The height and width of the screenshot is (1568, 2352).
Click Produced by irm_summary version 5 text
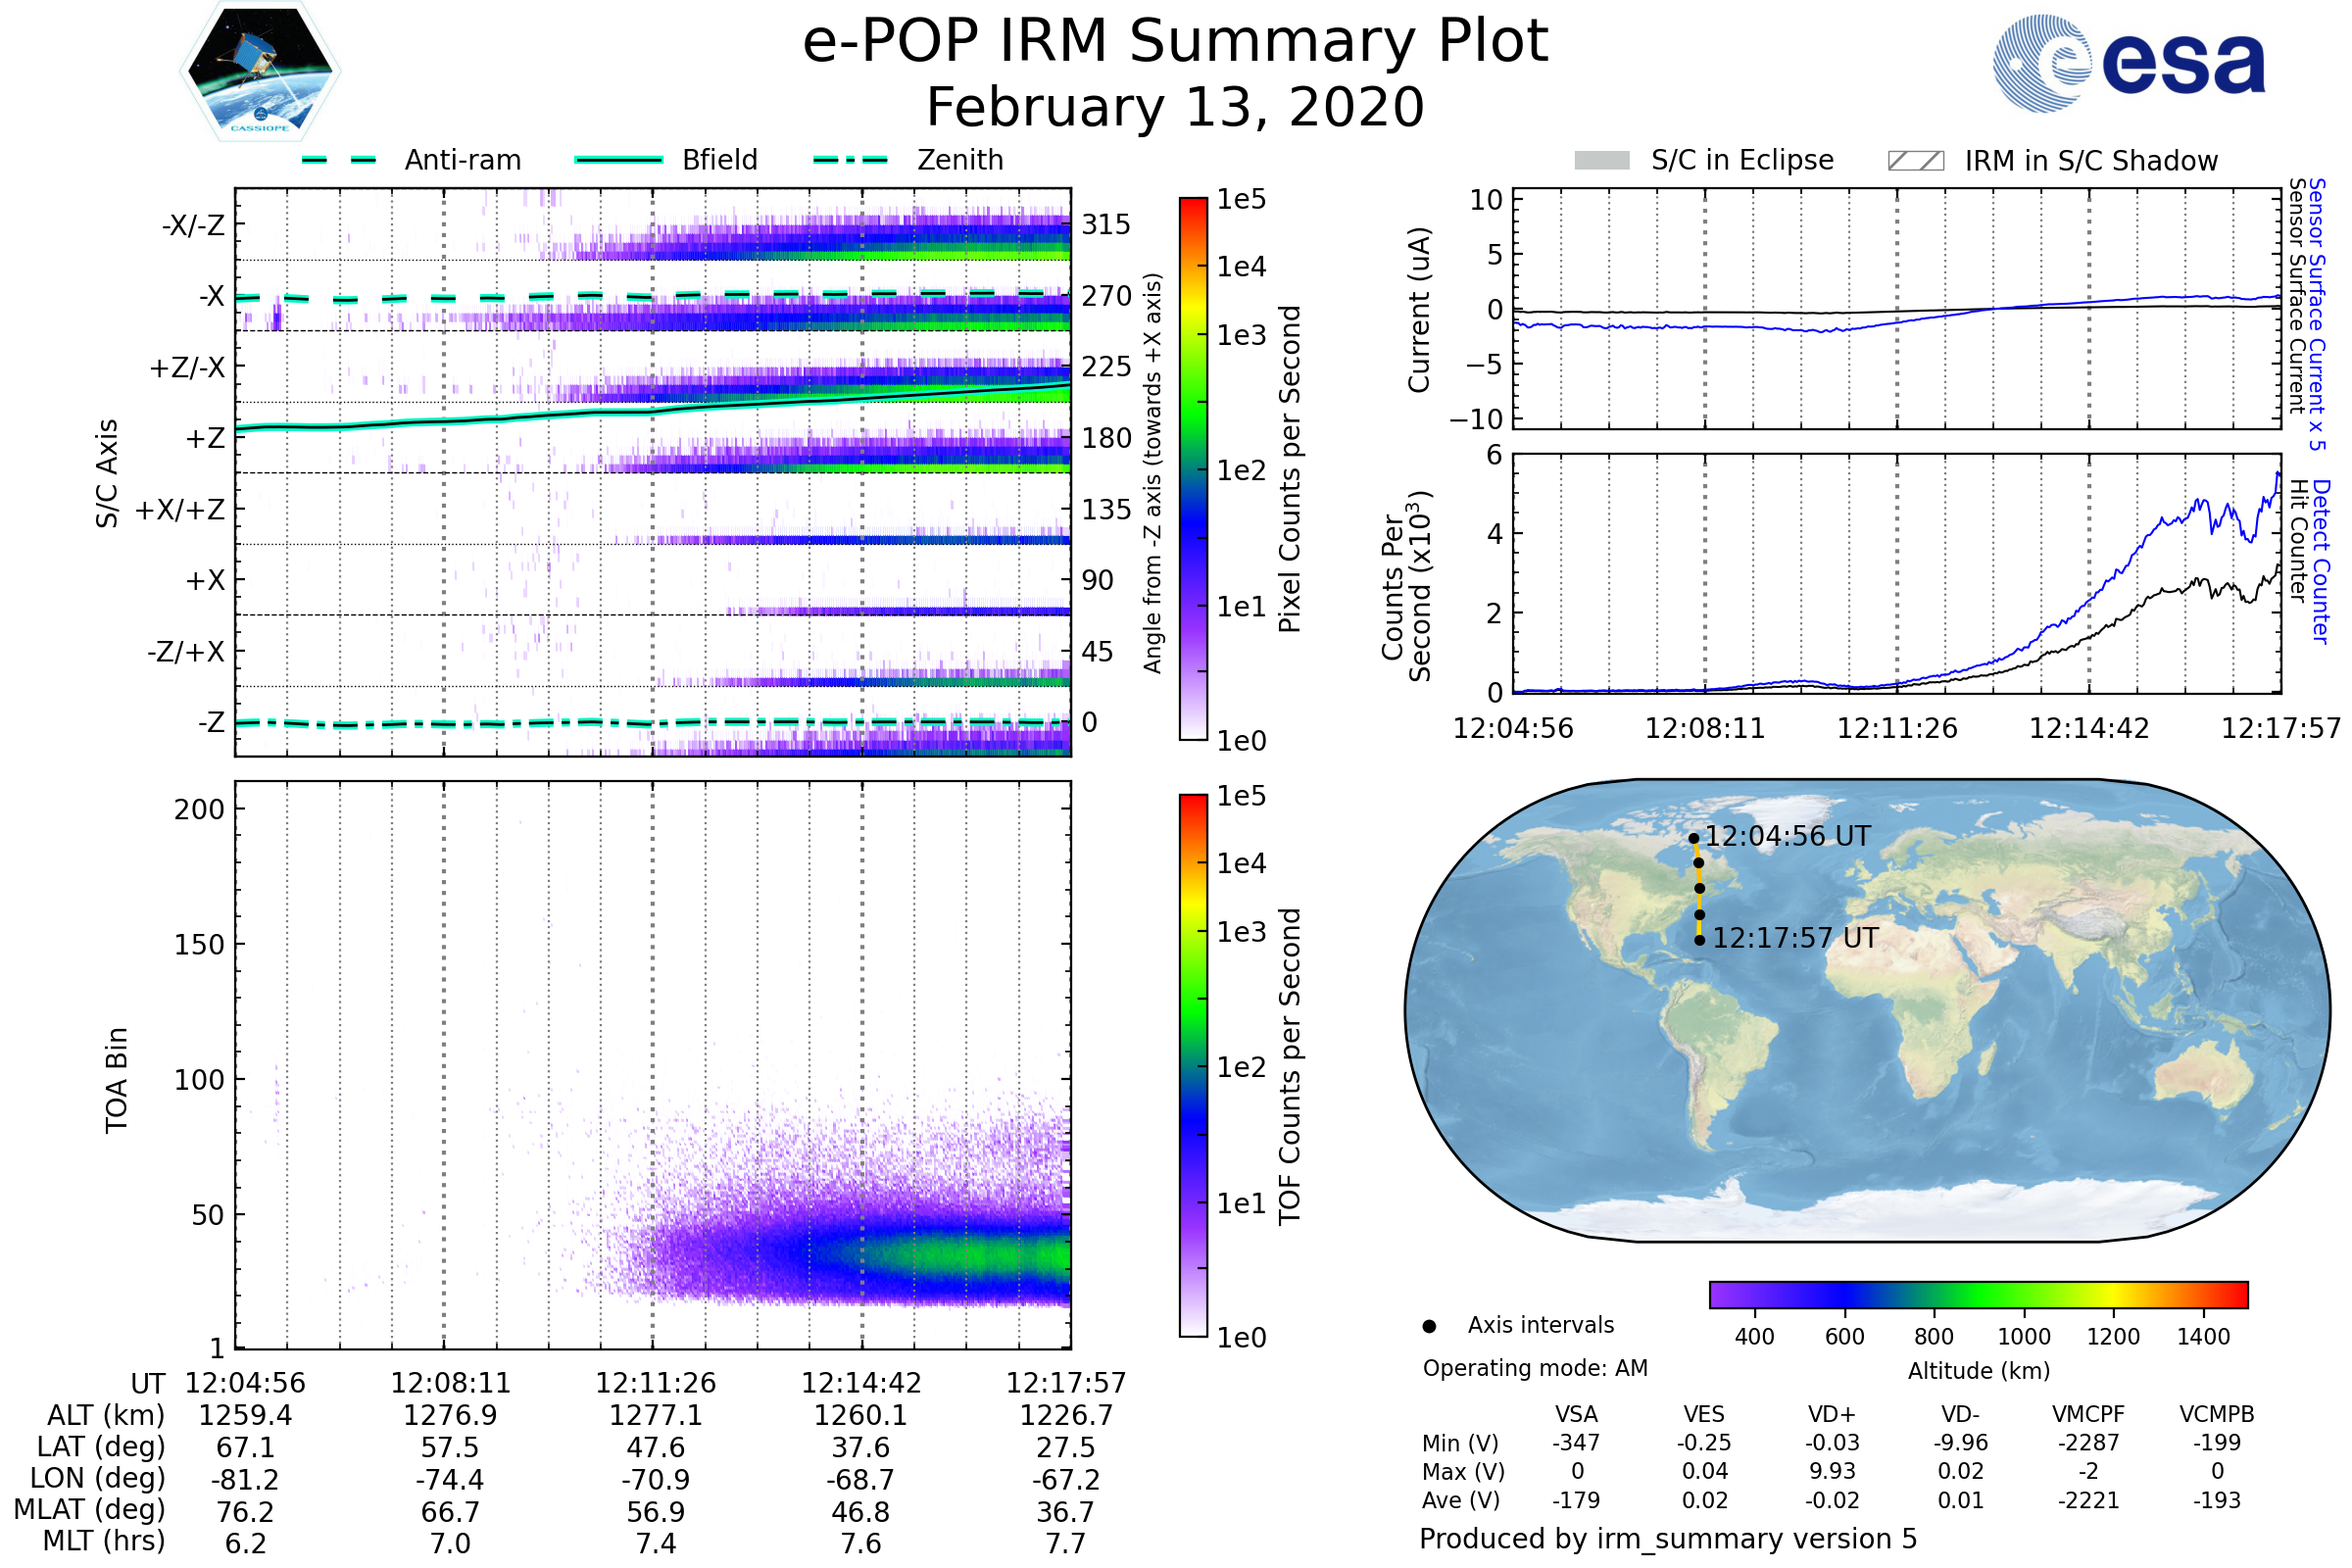point(1667,1538)
